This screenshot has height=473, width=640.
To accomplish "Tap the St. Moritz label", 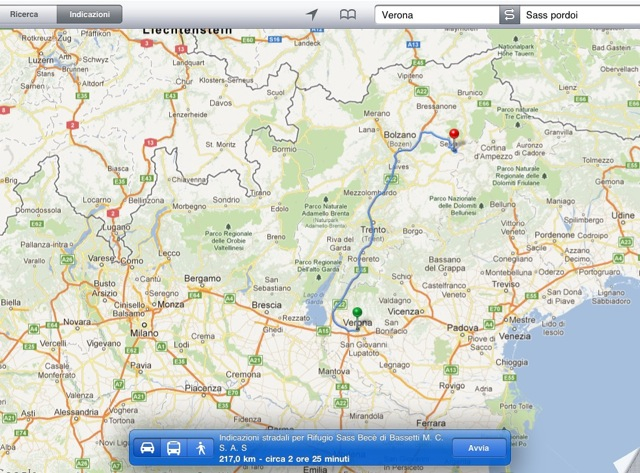I will (220, 144).
